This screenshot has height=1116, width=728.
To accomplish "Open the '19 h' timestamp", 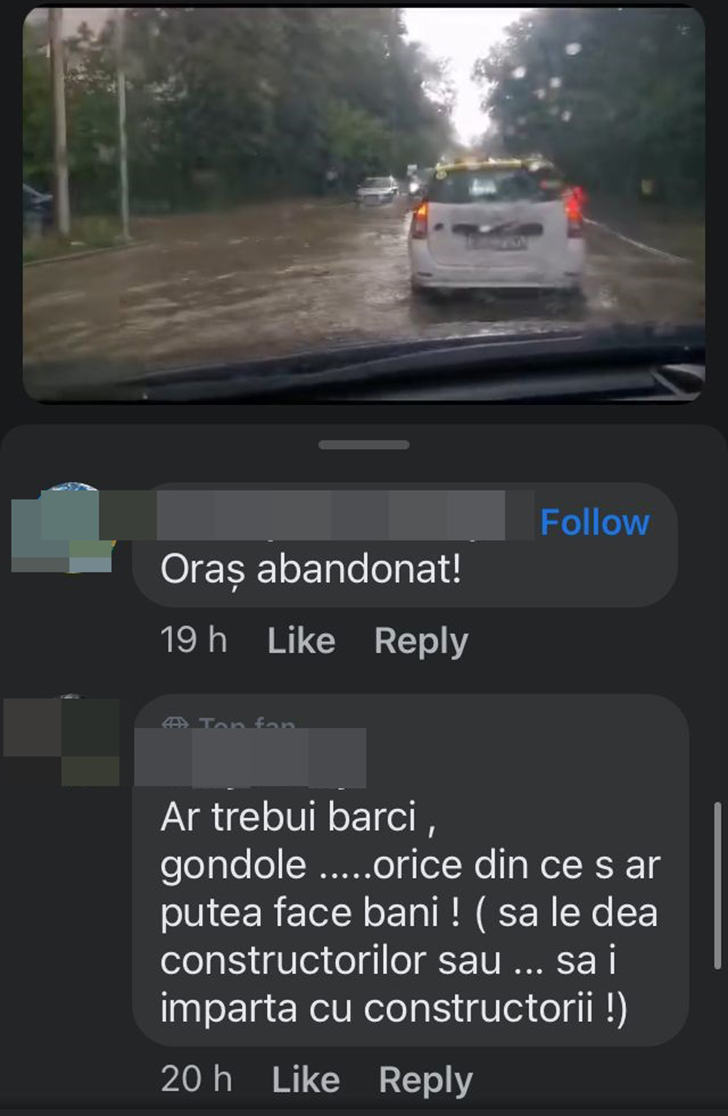I will [194, 640].
